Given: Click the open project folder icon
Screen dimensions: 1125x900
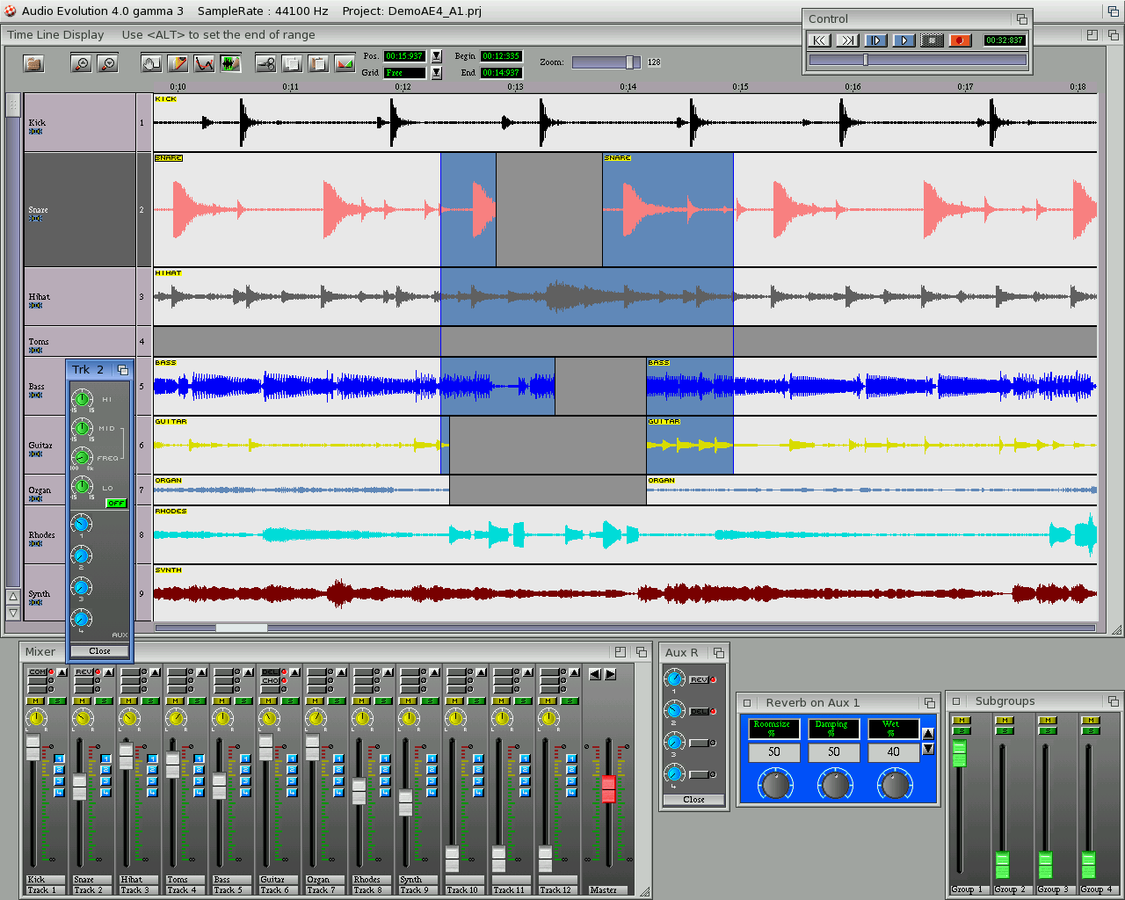Looking at the screenshot, I should coord(34,63).
